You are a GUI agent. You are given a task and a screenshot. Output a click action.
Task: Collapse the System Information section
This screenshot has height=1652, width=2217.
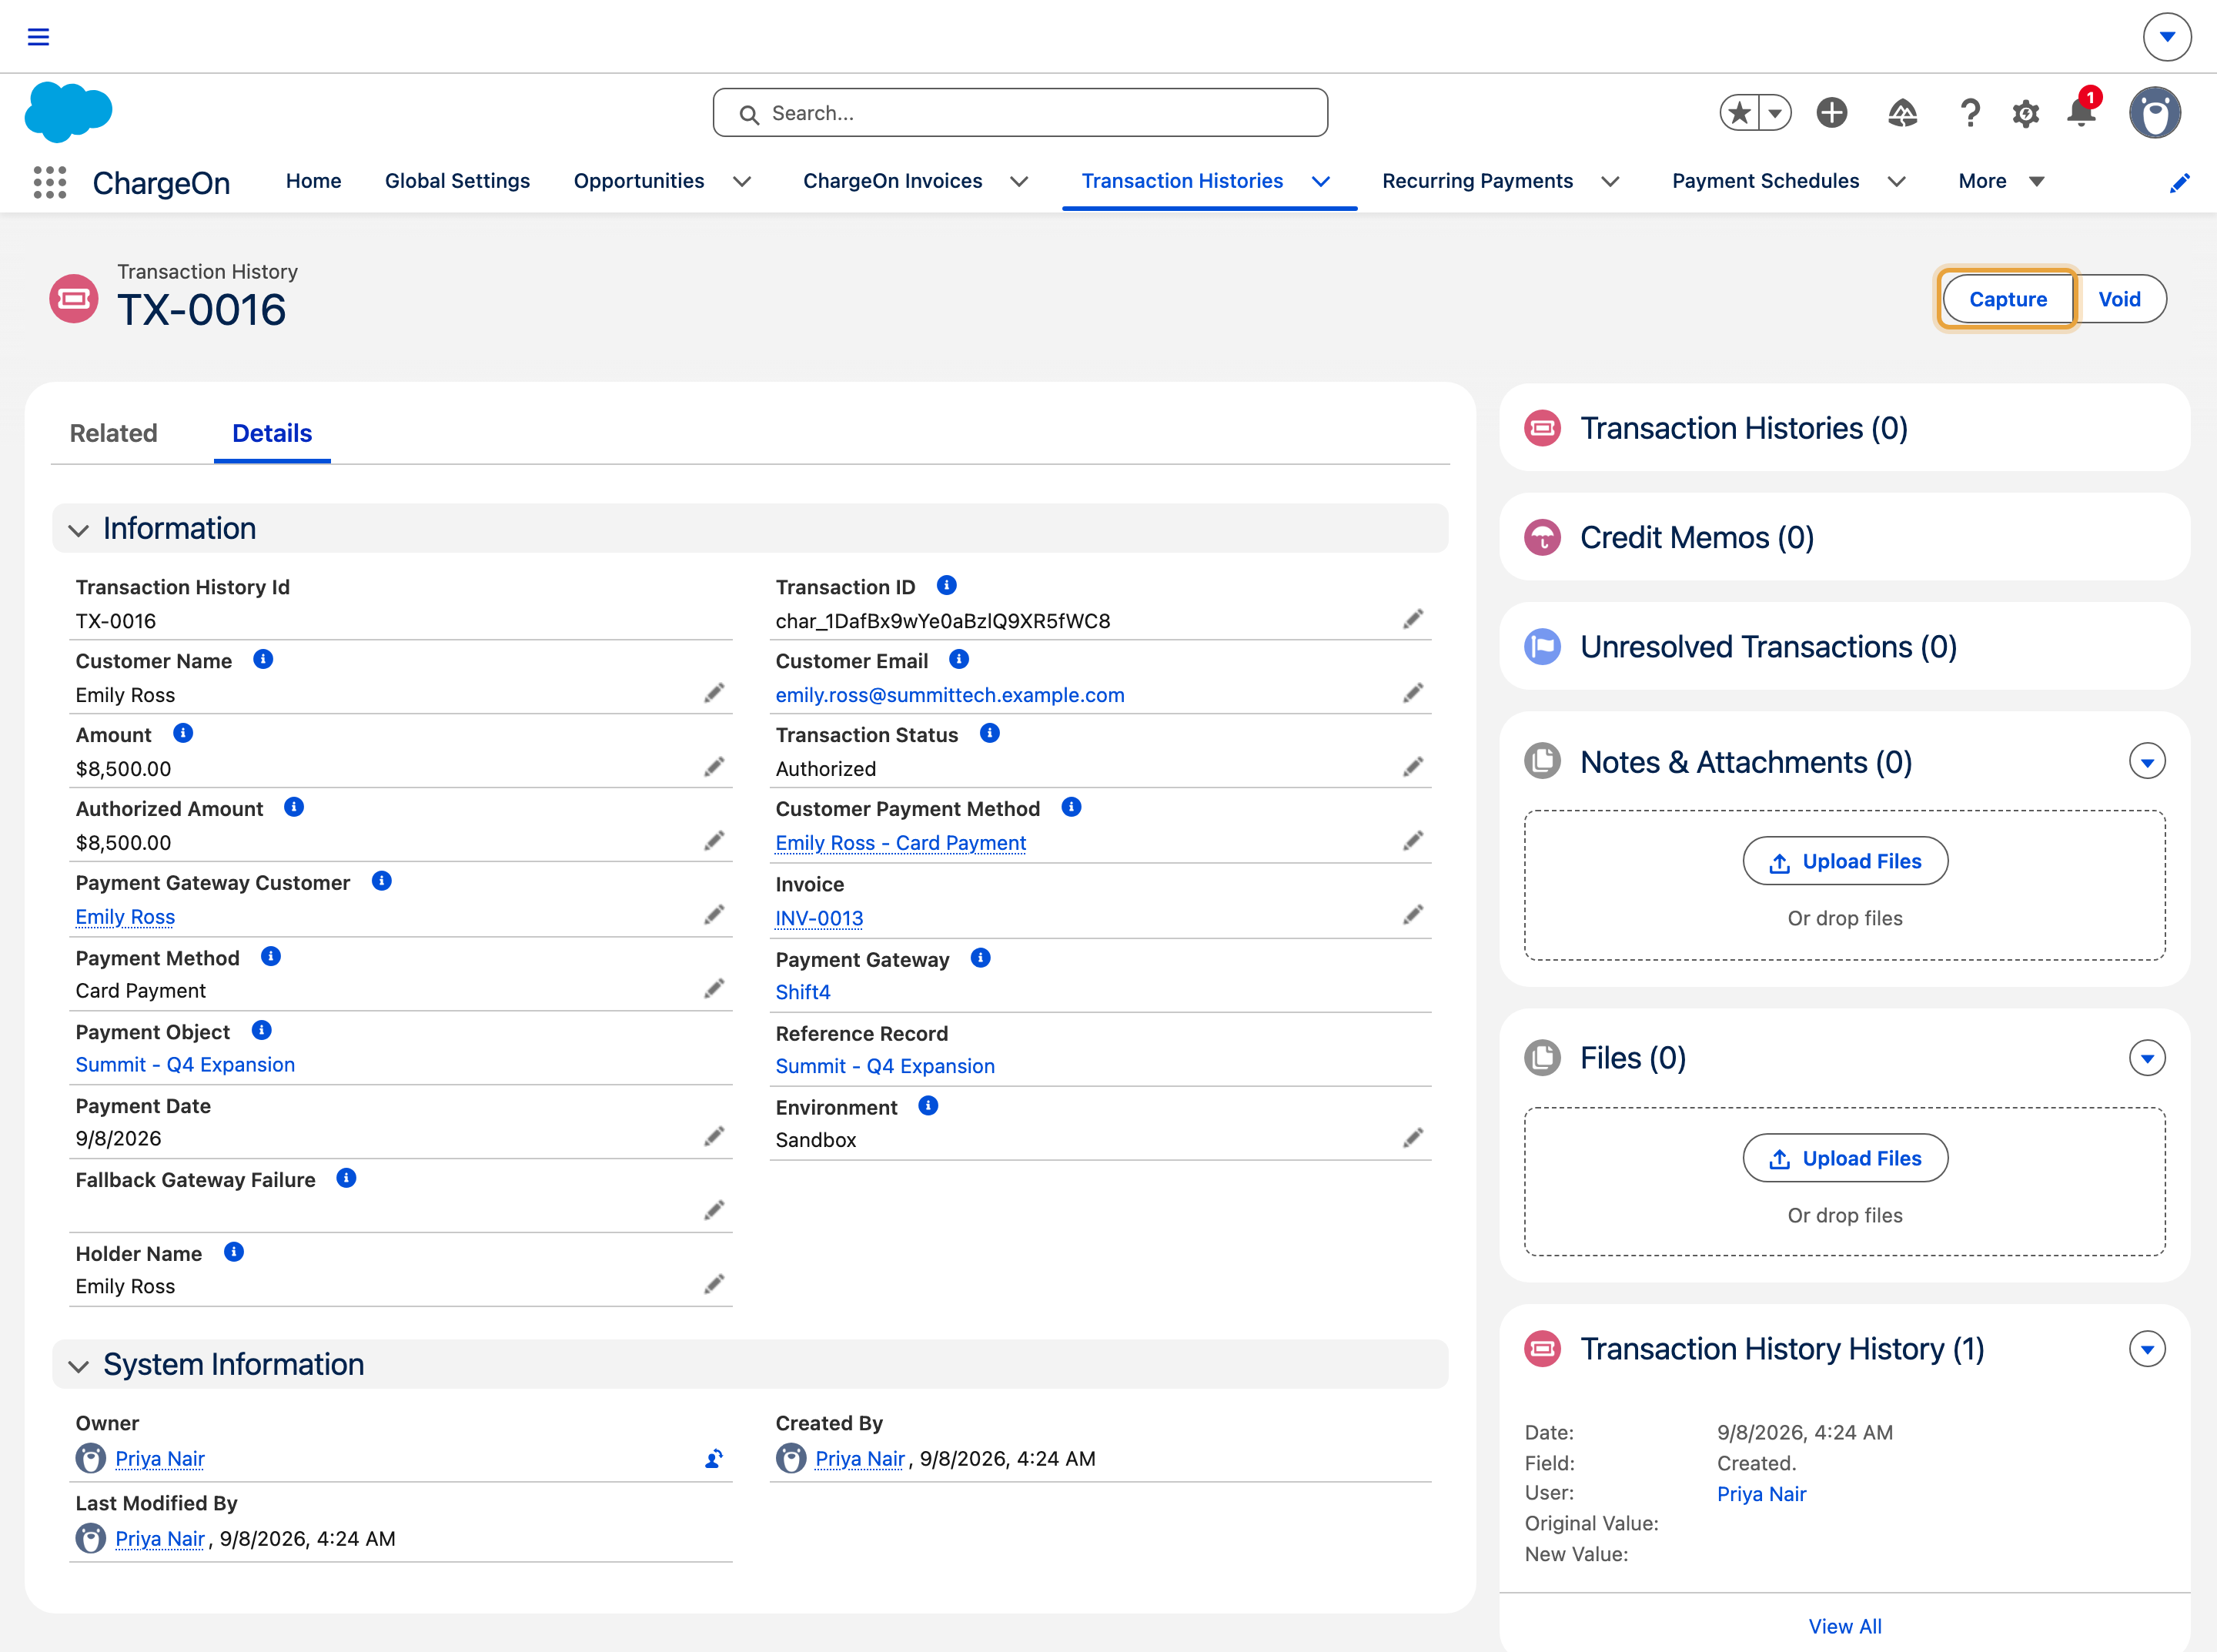point(79,1366)
